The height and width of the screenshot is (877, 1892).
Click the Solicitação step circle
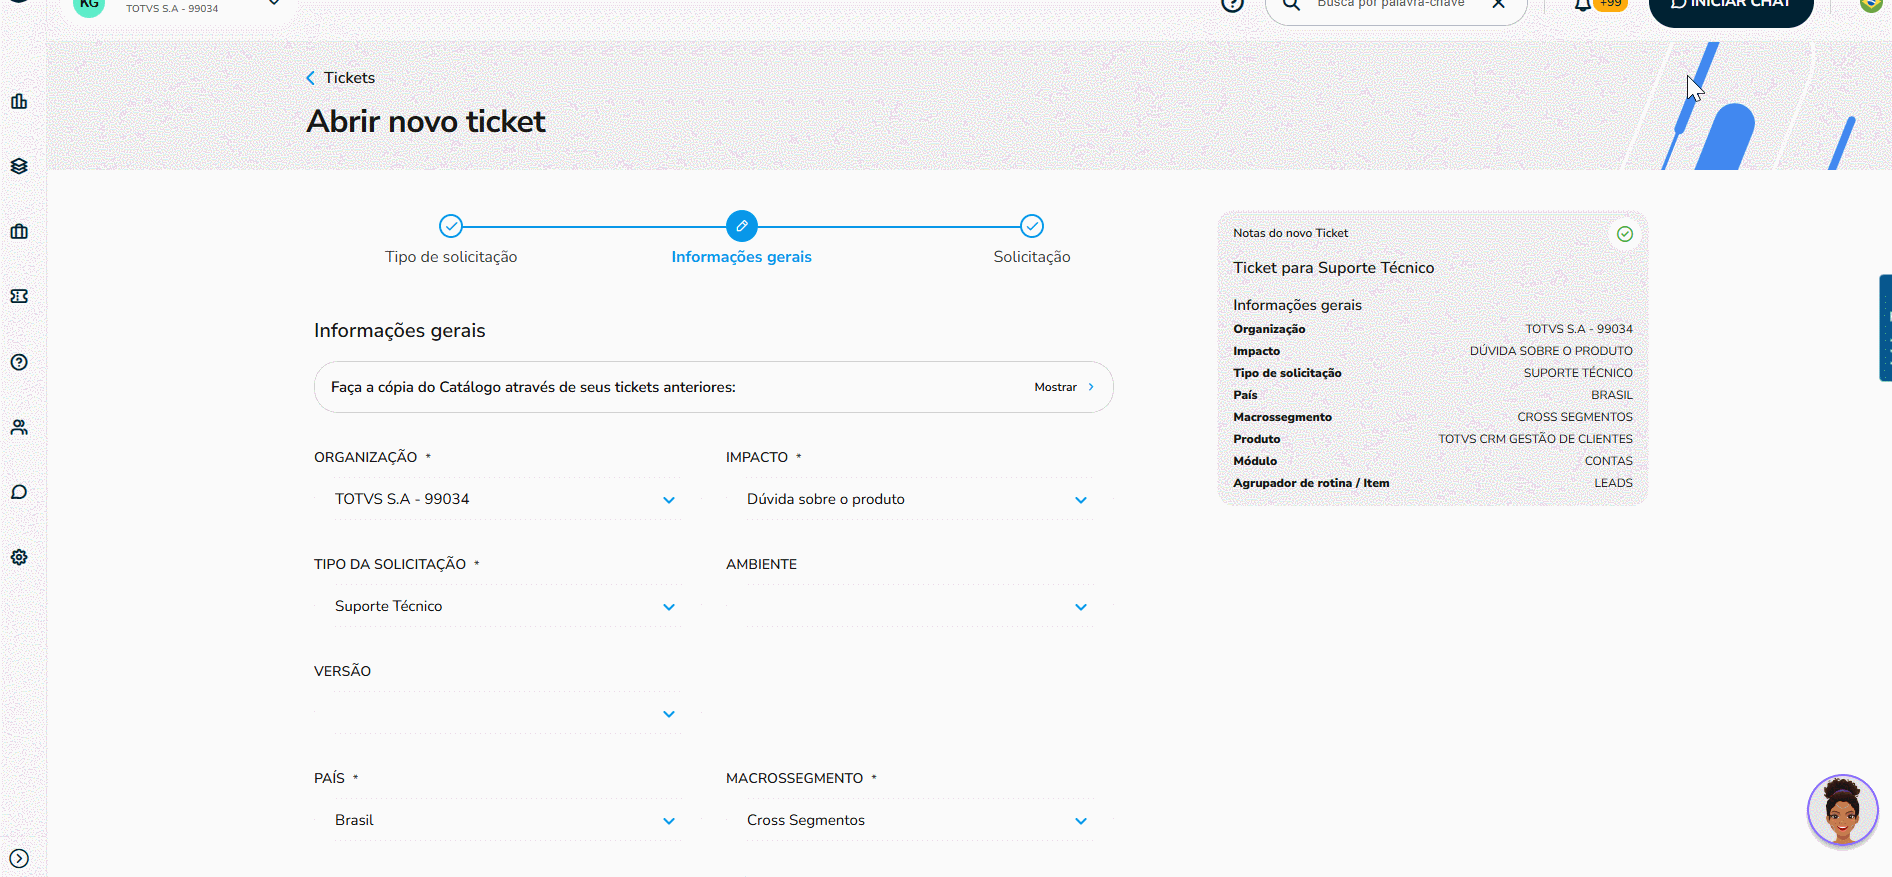click(x=1032, y=226)
